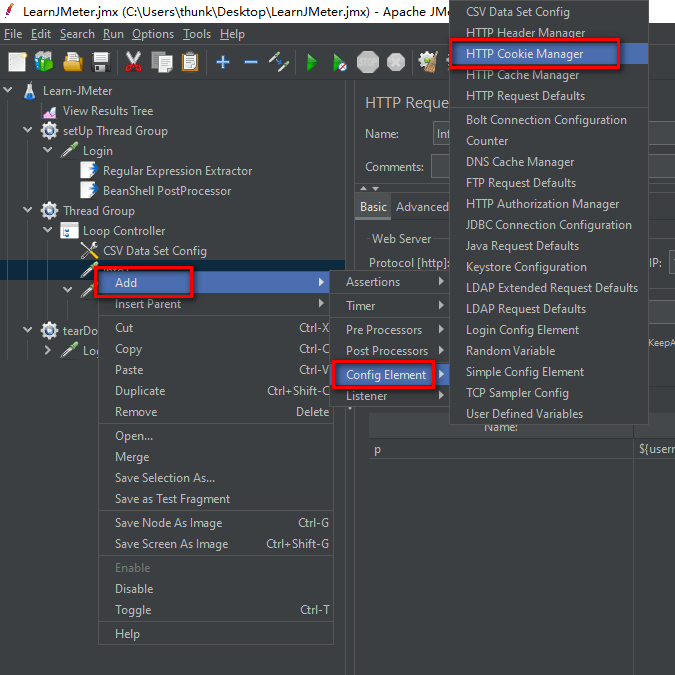
Task: Click the BeanShell PostProcessor node icon
Action: coord(89,190)
